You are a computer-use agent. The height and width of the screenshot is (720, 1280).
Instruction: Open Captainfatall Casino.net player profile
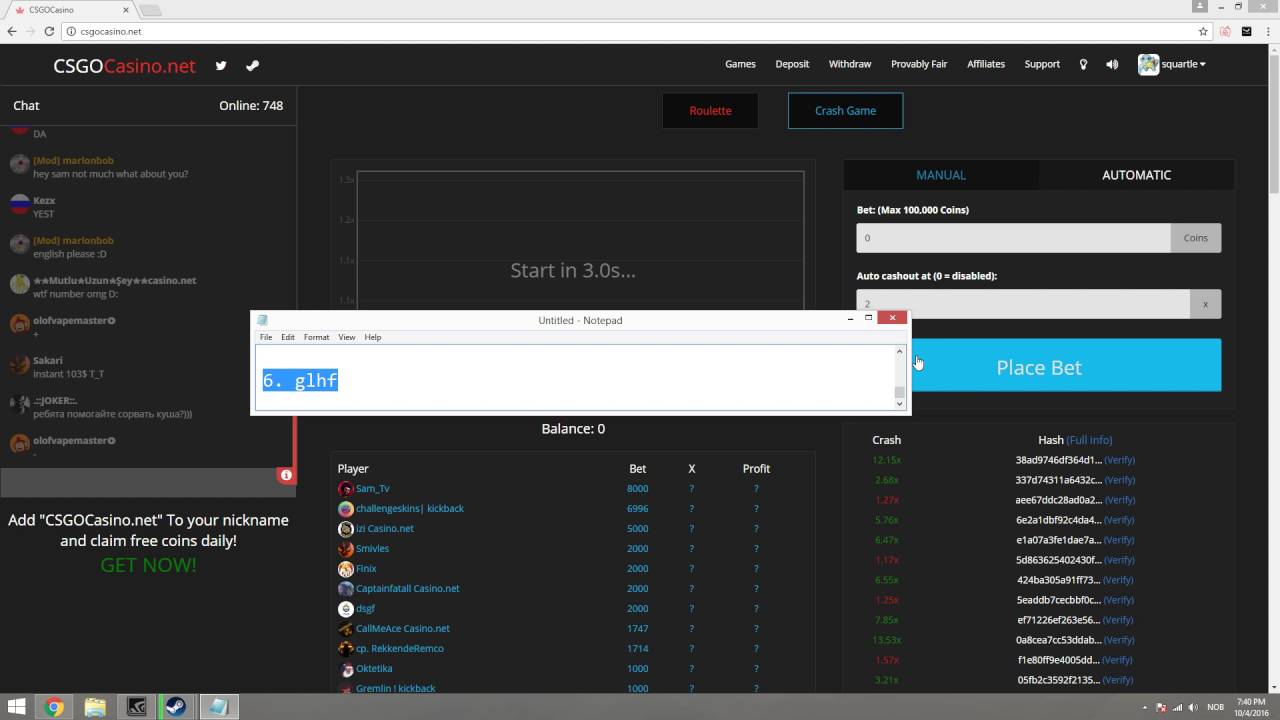click(408, 589)
